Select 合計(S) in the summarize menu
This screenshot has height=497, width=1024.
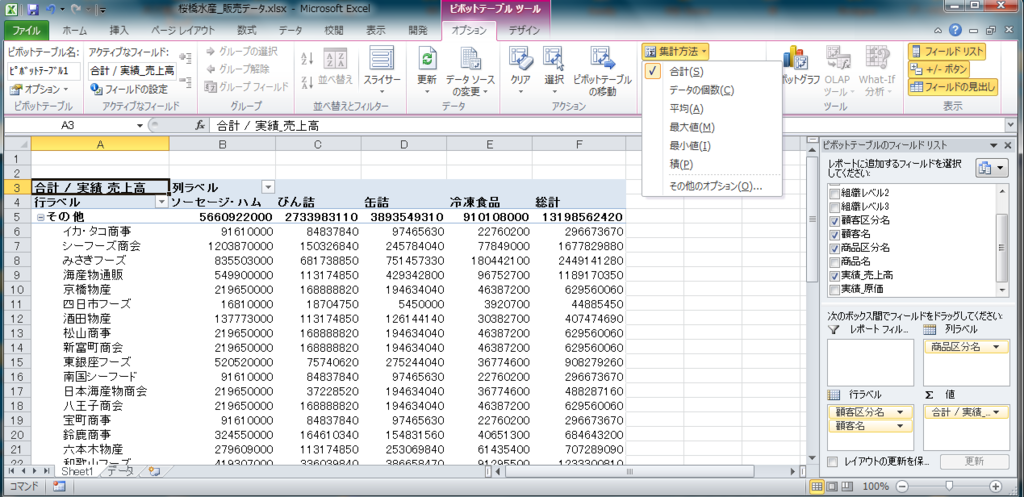(x=712, y=72)
